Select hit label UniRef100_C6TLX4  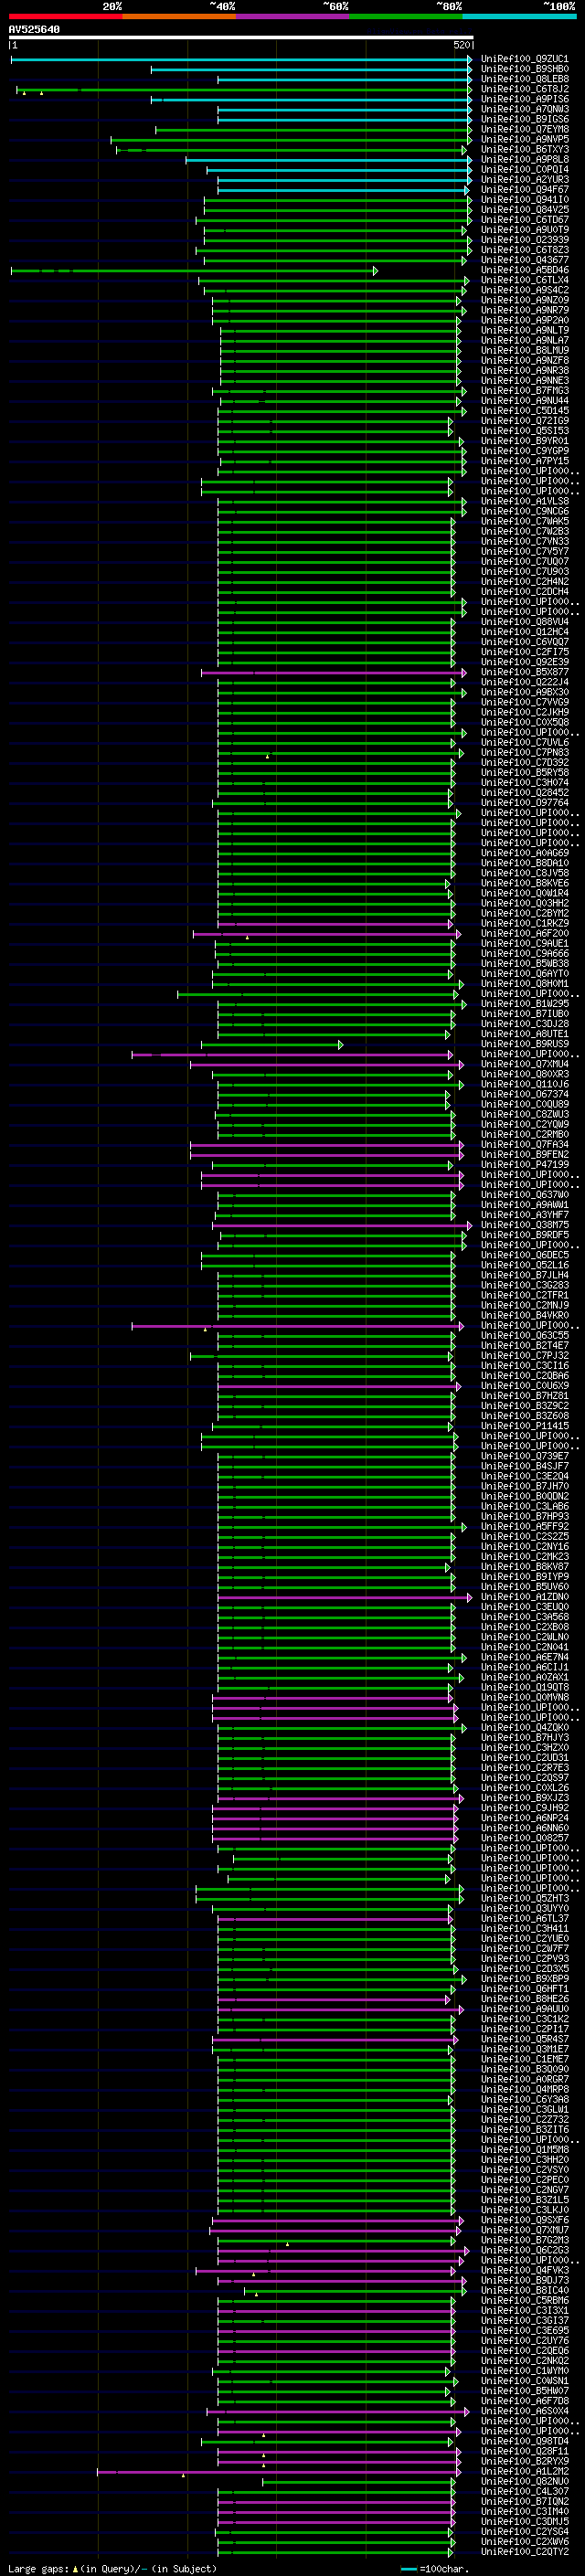click(x=525, y=280)
